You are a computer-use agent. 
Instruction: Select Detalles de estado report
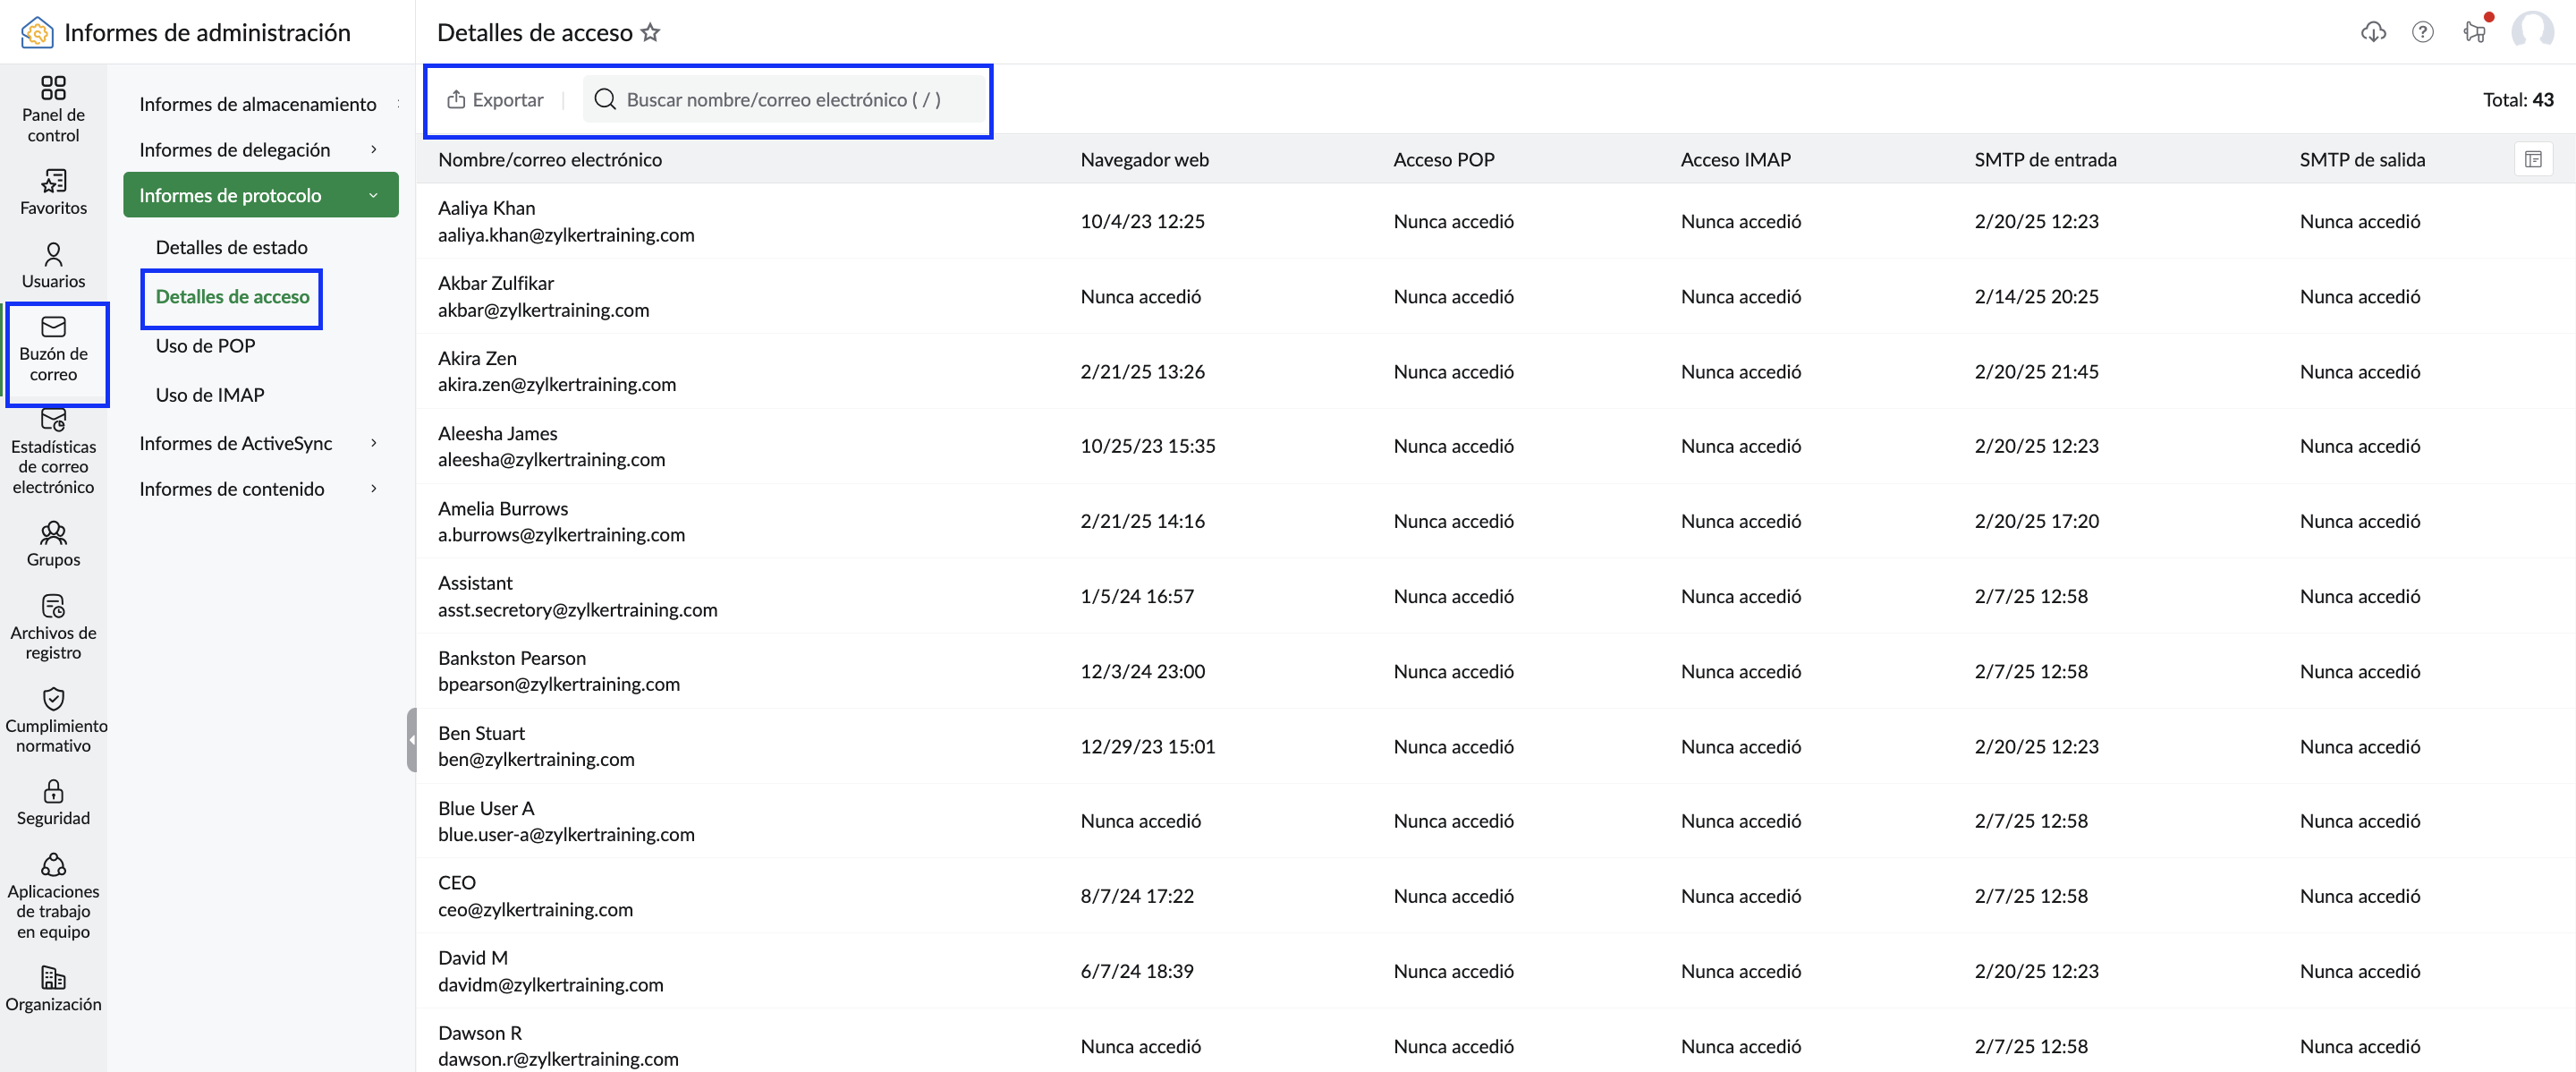(231, 247)
